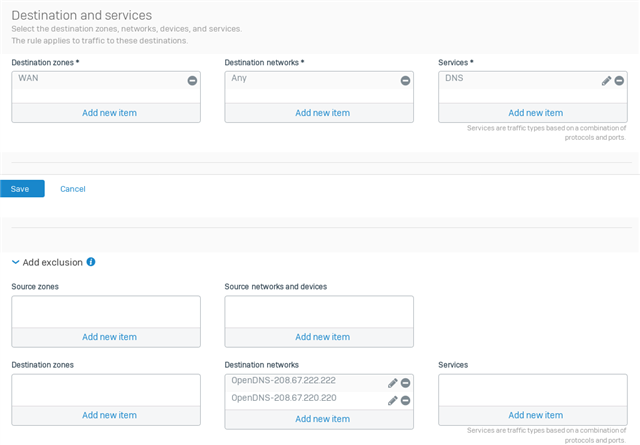Viewport: 640px width, 445px height.
Task: Collapse the Add exclusion section
Action: pos(16,262)
